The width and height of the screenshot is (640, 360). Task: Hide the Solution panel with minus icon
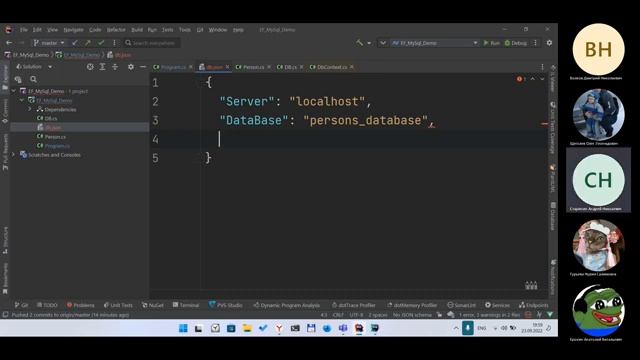143,67
